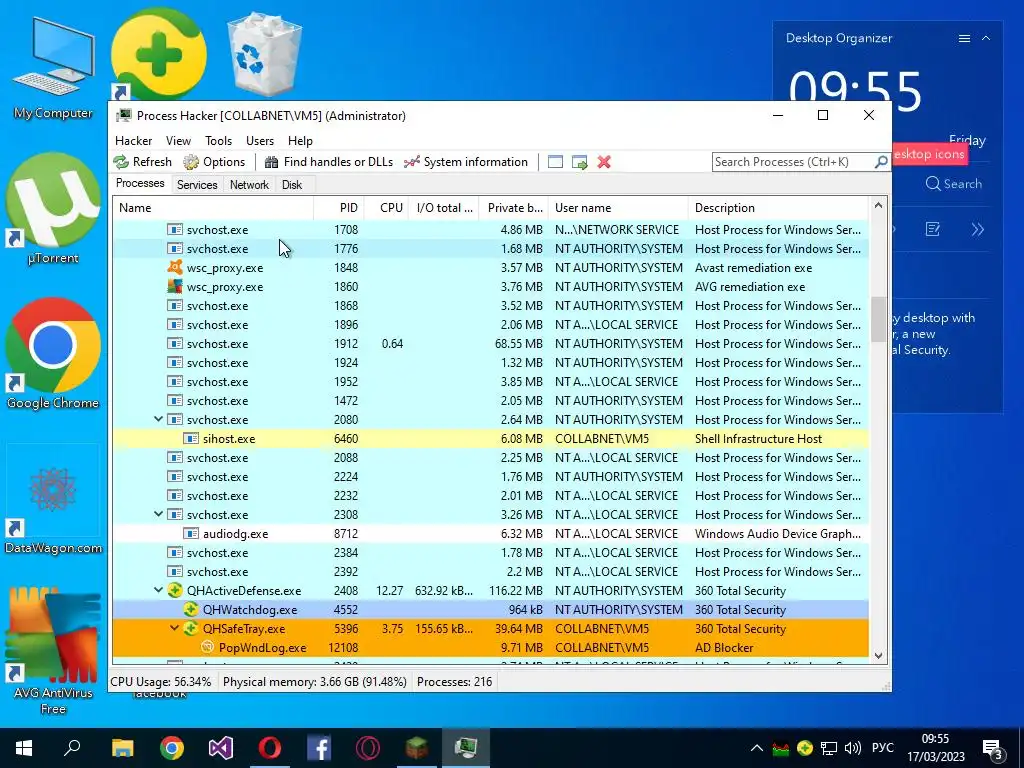Open Minecraft block icon in taskbar

pos(417,748)
